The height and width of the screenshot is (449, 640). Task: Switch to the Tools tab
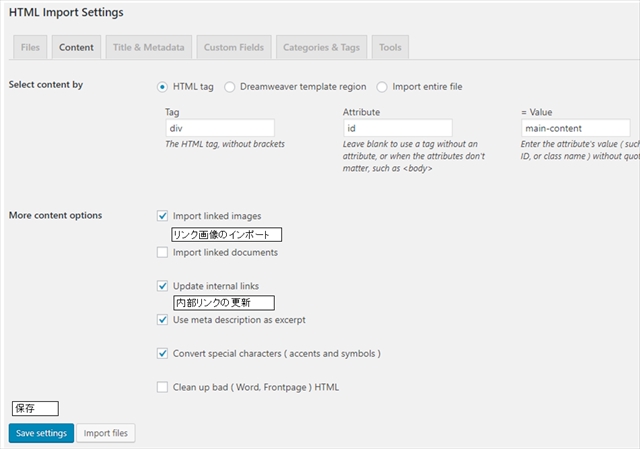click(390, 47)
